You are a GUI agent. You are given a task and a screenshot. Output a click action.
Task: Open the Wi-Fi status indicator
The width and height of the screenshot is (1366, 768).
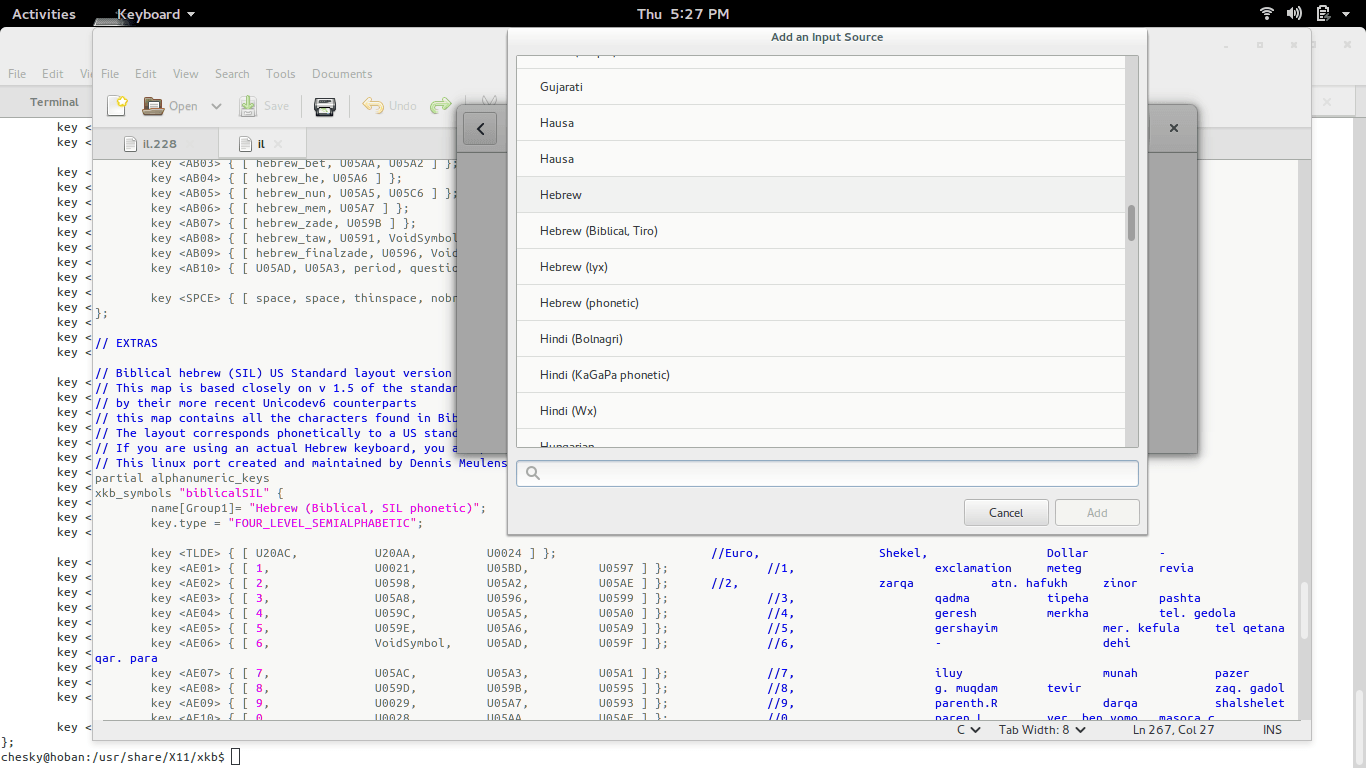(x=1267, y=14)
